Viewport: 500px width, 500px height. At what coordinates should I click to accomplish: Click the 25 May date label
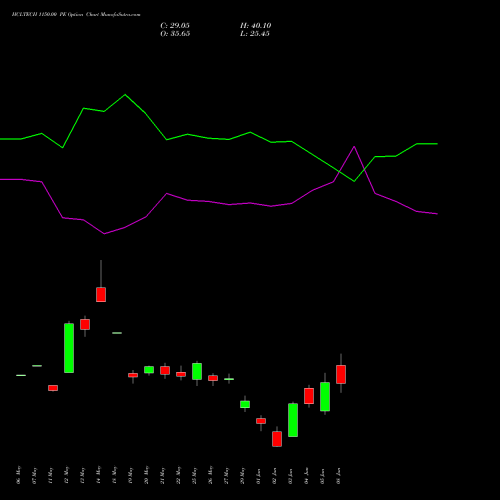[x=194, y=475]
